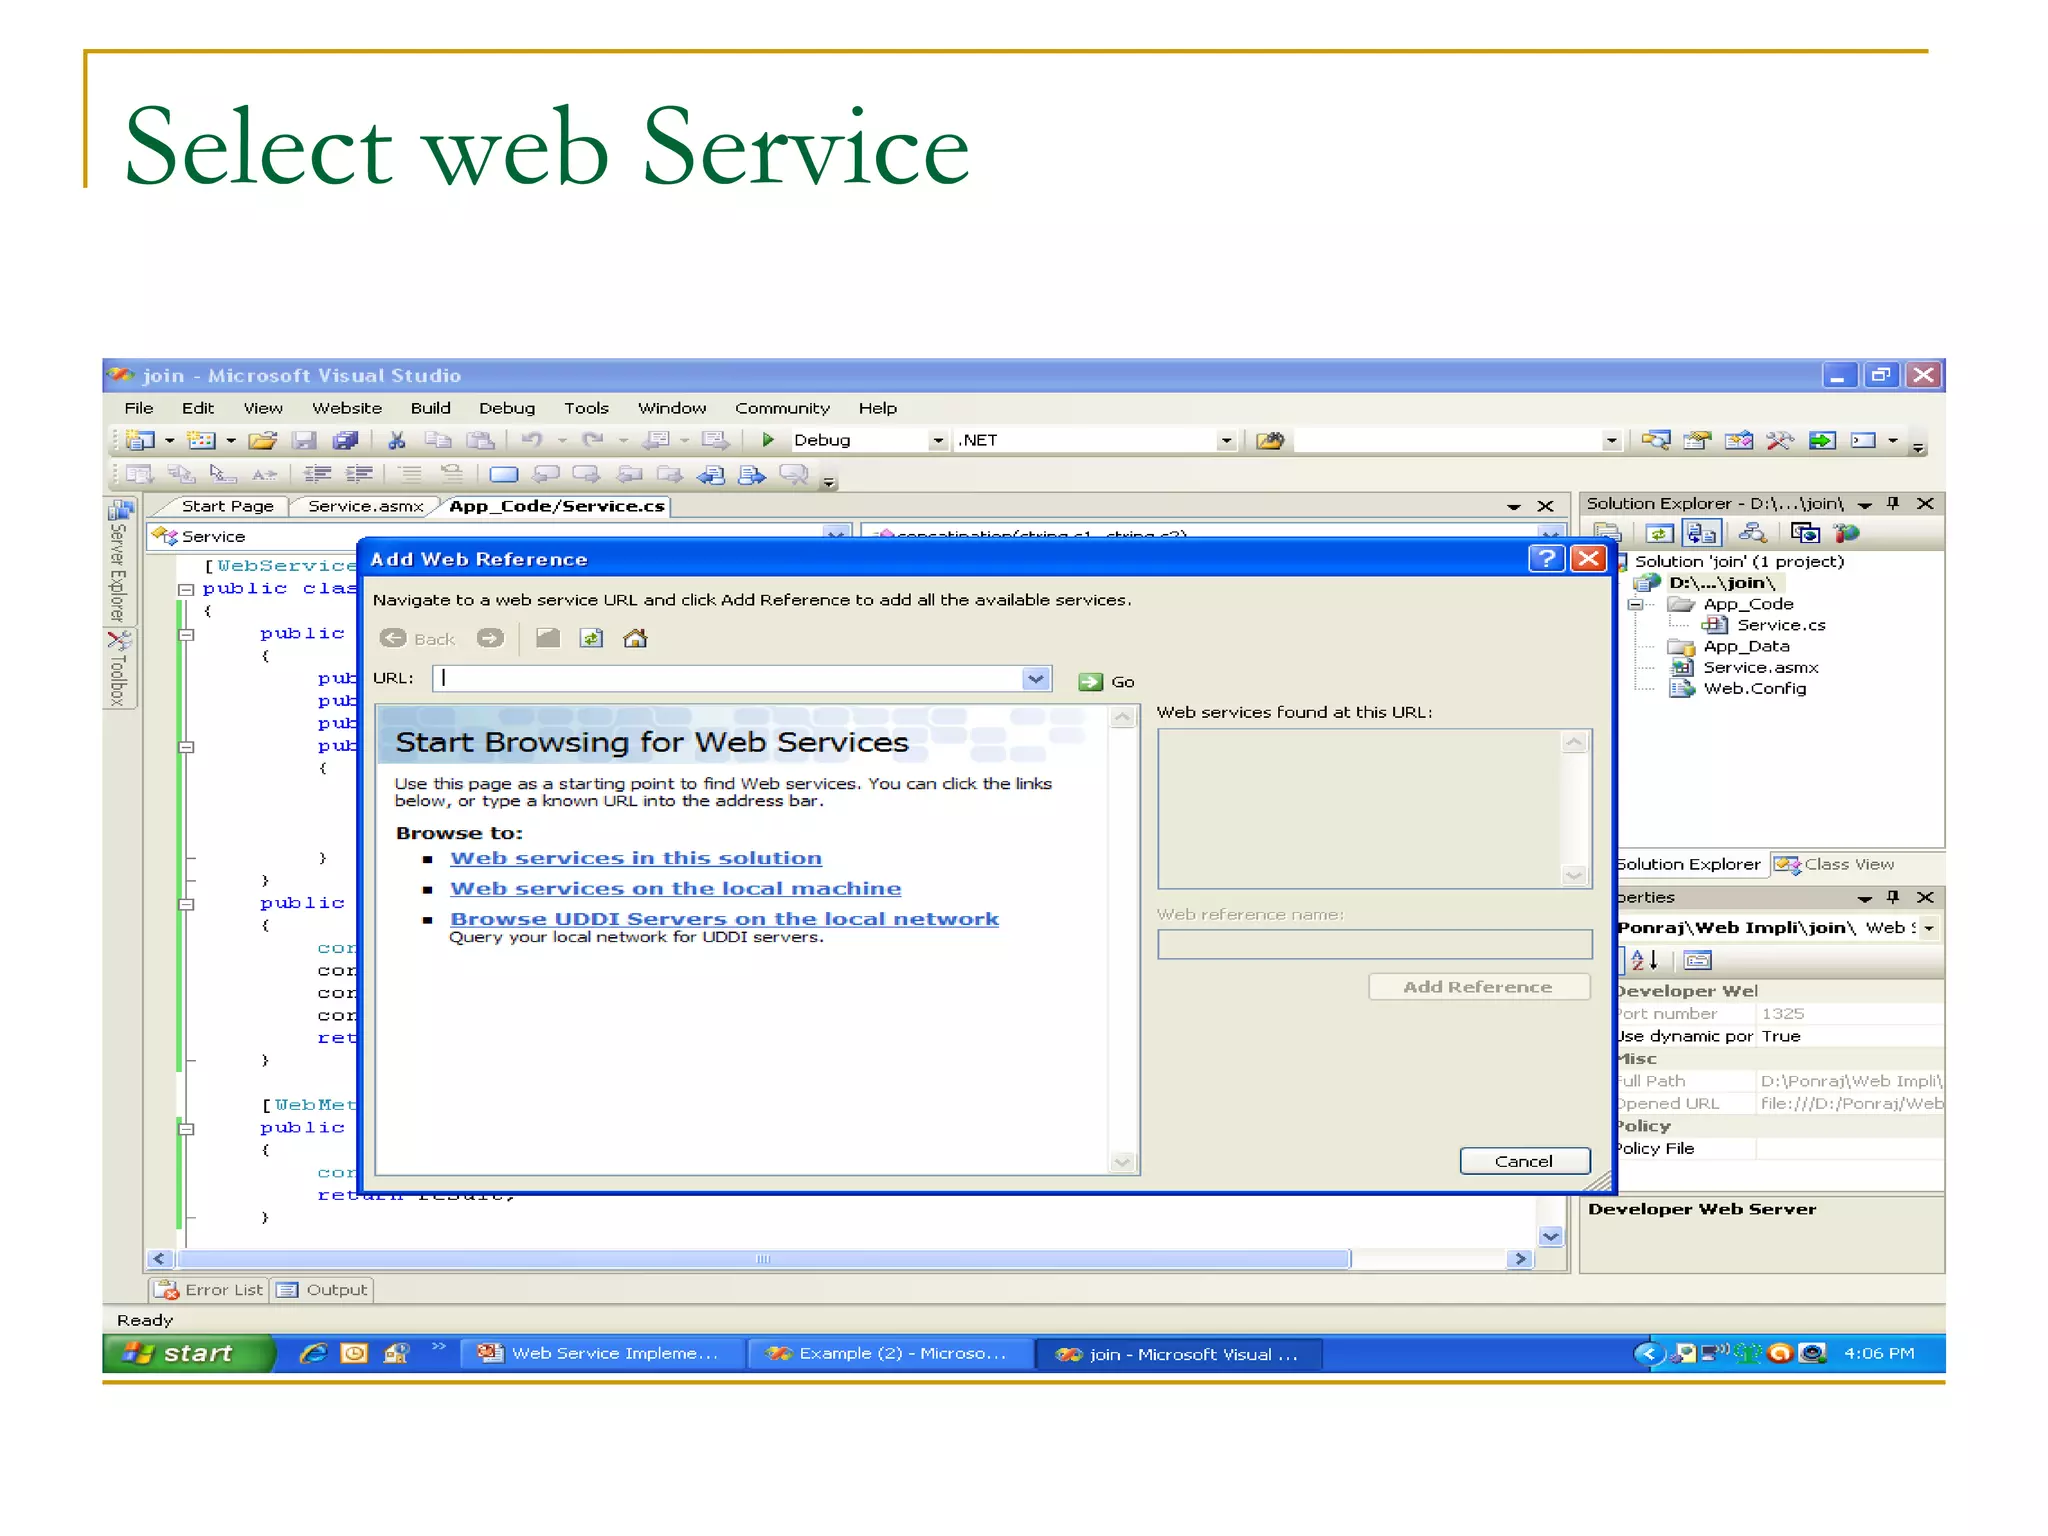Open the Build menu
This screenshot has height=1536, width=2048.
(430, 408)
